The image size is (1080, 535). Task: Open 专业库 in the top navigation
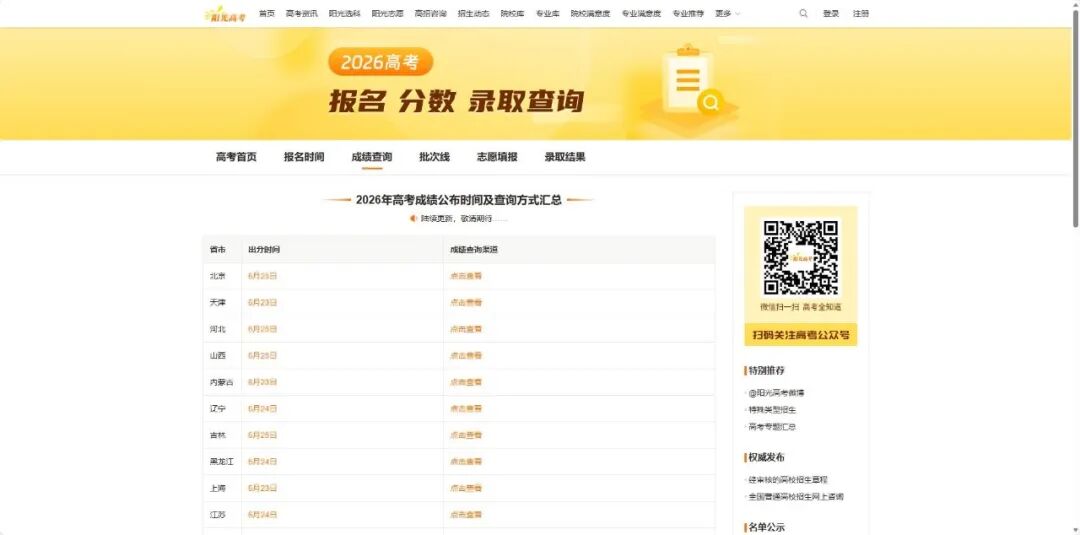pos(548,13)
